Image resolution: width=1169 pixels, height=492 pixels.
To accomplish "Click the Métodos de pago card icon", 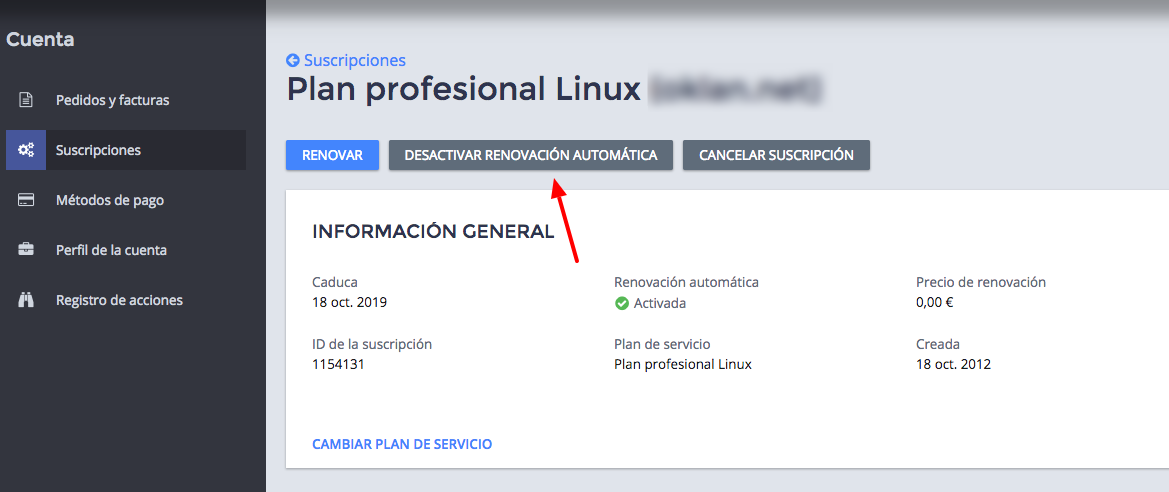I will (x=26, y=200).
